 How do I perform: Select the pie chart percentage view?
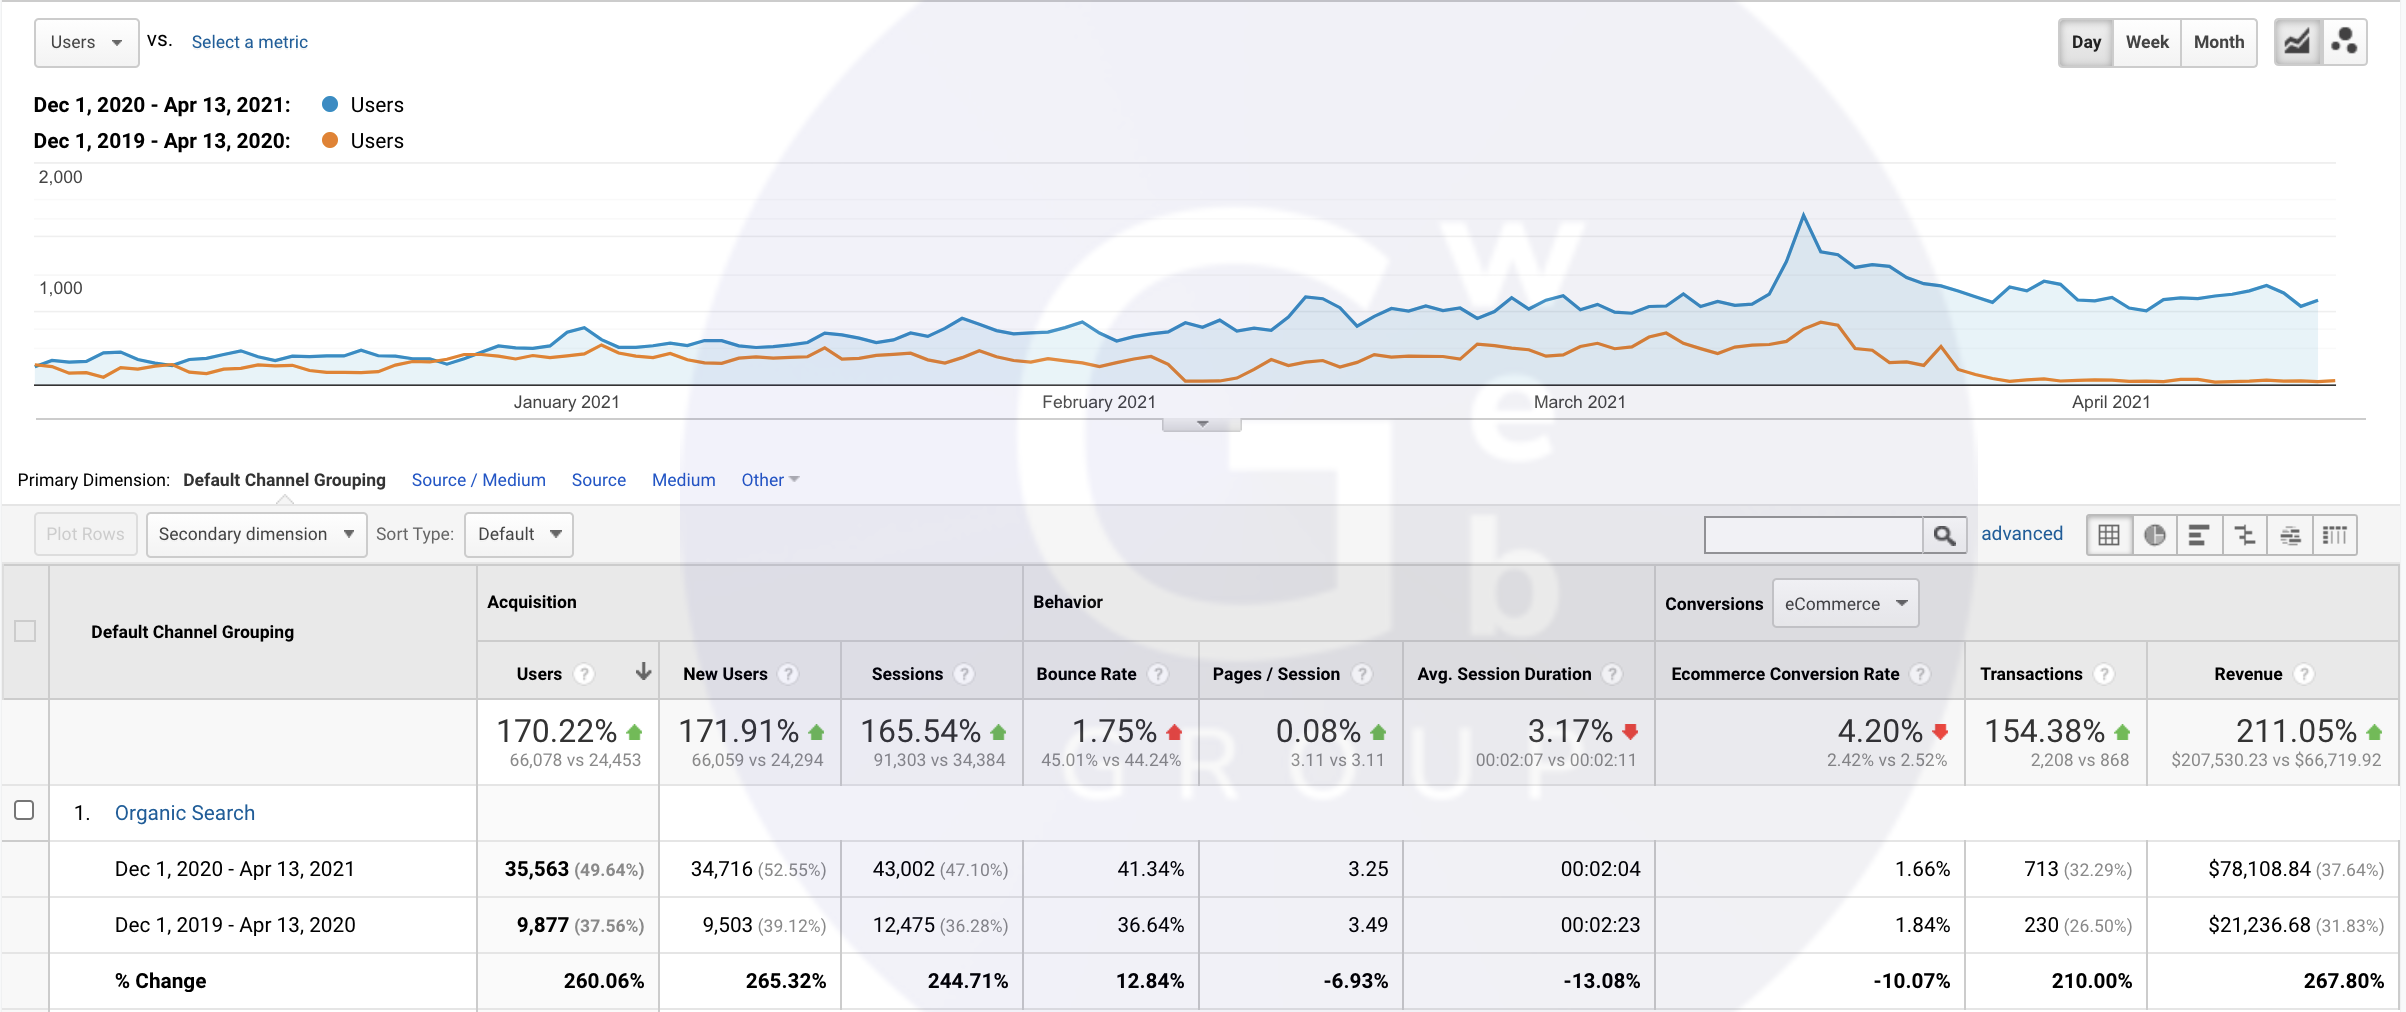pos(2155,535)
